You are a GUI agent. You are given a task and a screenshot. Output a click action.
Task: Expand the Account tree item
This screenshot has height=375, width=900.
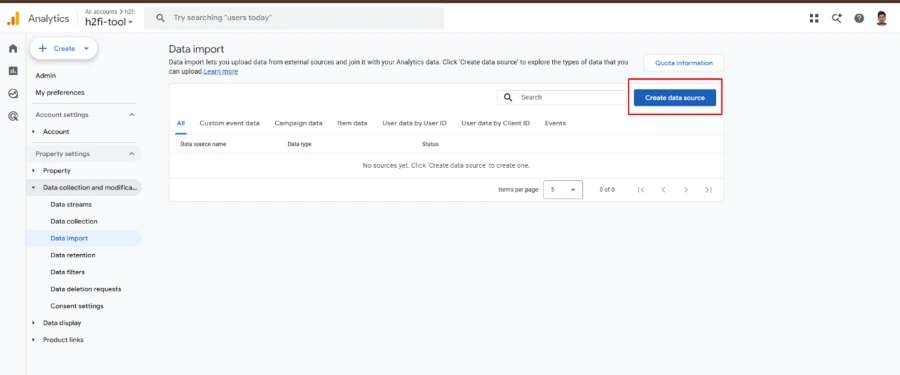coord(33,132)
